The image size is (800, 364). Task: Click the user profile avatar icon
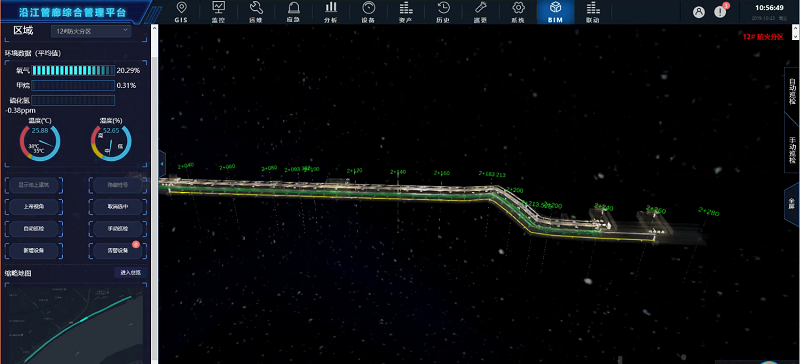point(698,12)
